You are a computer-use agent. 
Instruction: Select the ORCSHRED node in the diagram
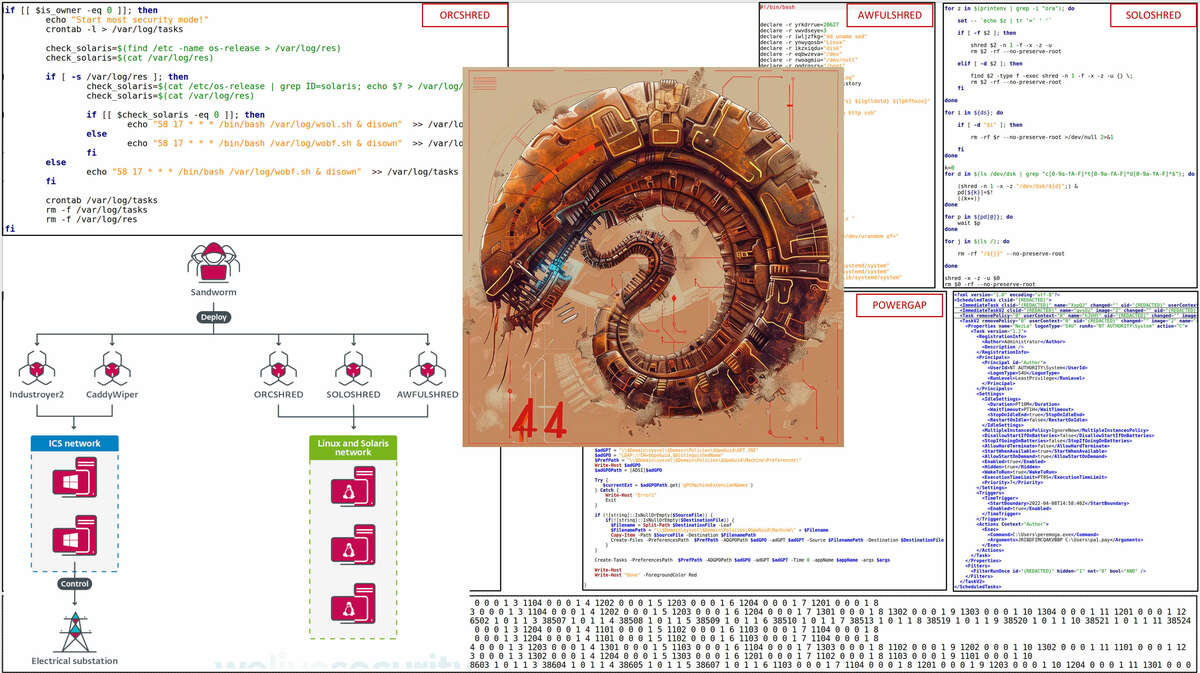point(279,370)
